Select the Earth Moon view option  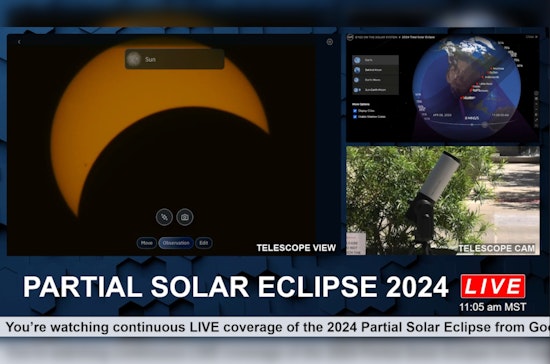point(375,80)
